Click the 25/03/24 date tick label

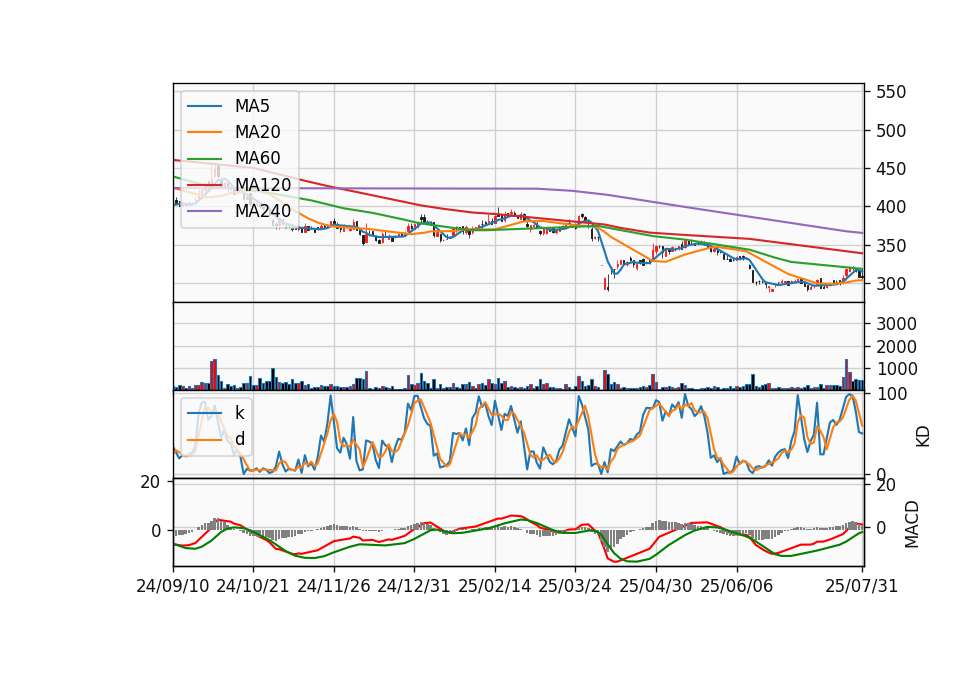coord(575,586)
